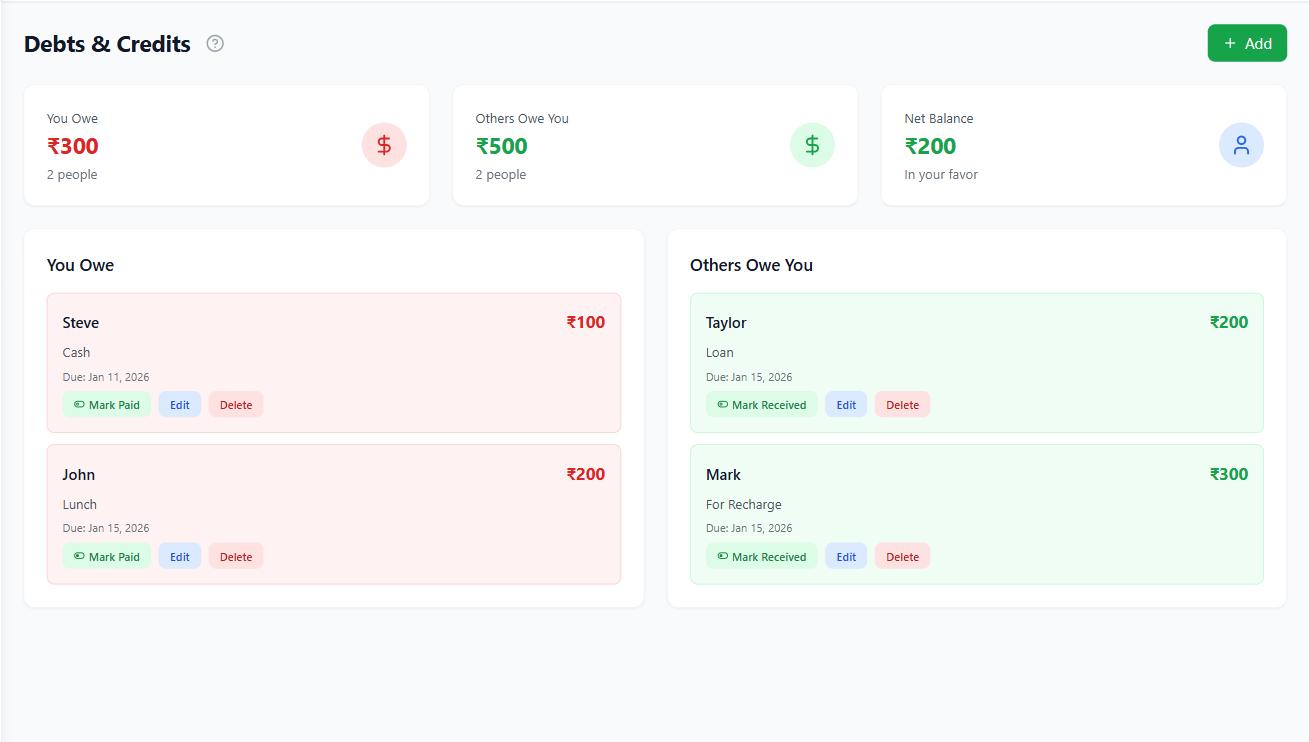Delete Taylor's Loan entry
This screenshot has width=1309, height=742.
[x=902, y=404]
